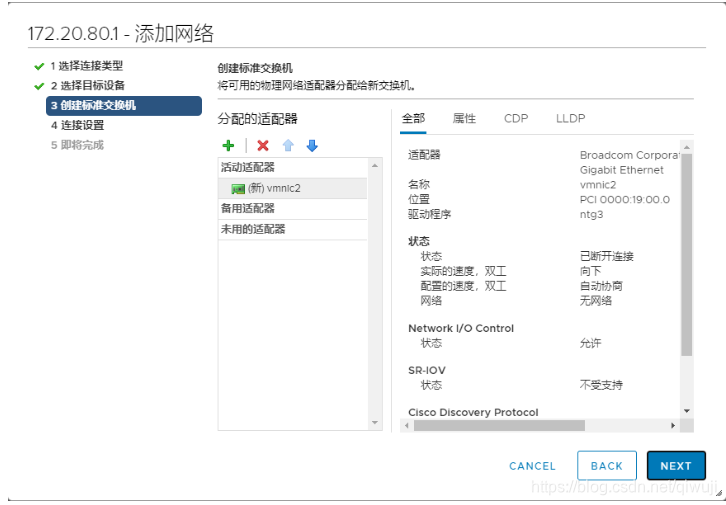Switch to the CDP tab
This screenshot has width=726, height=505.
click(516, 118)
